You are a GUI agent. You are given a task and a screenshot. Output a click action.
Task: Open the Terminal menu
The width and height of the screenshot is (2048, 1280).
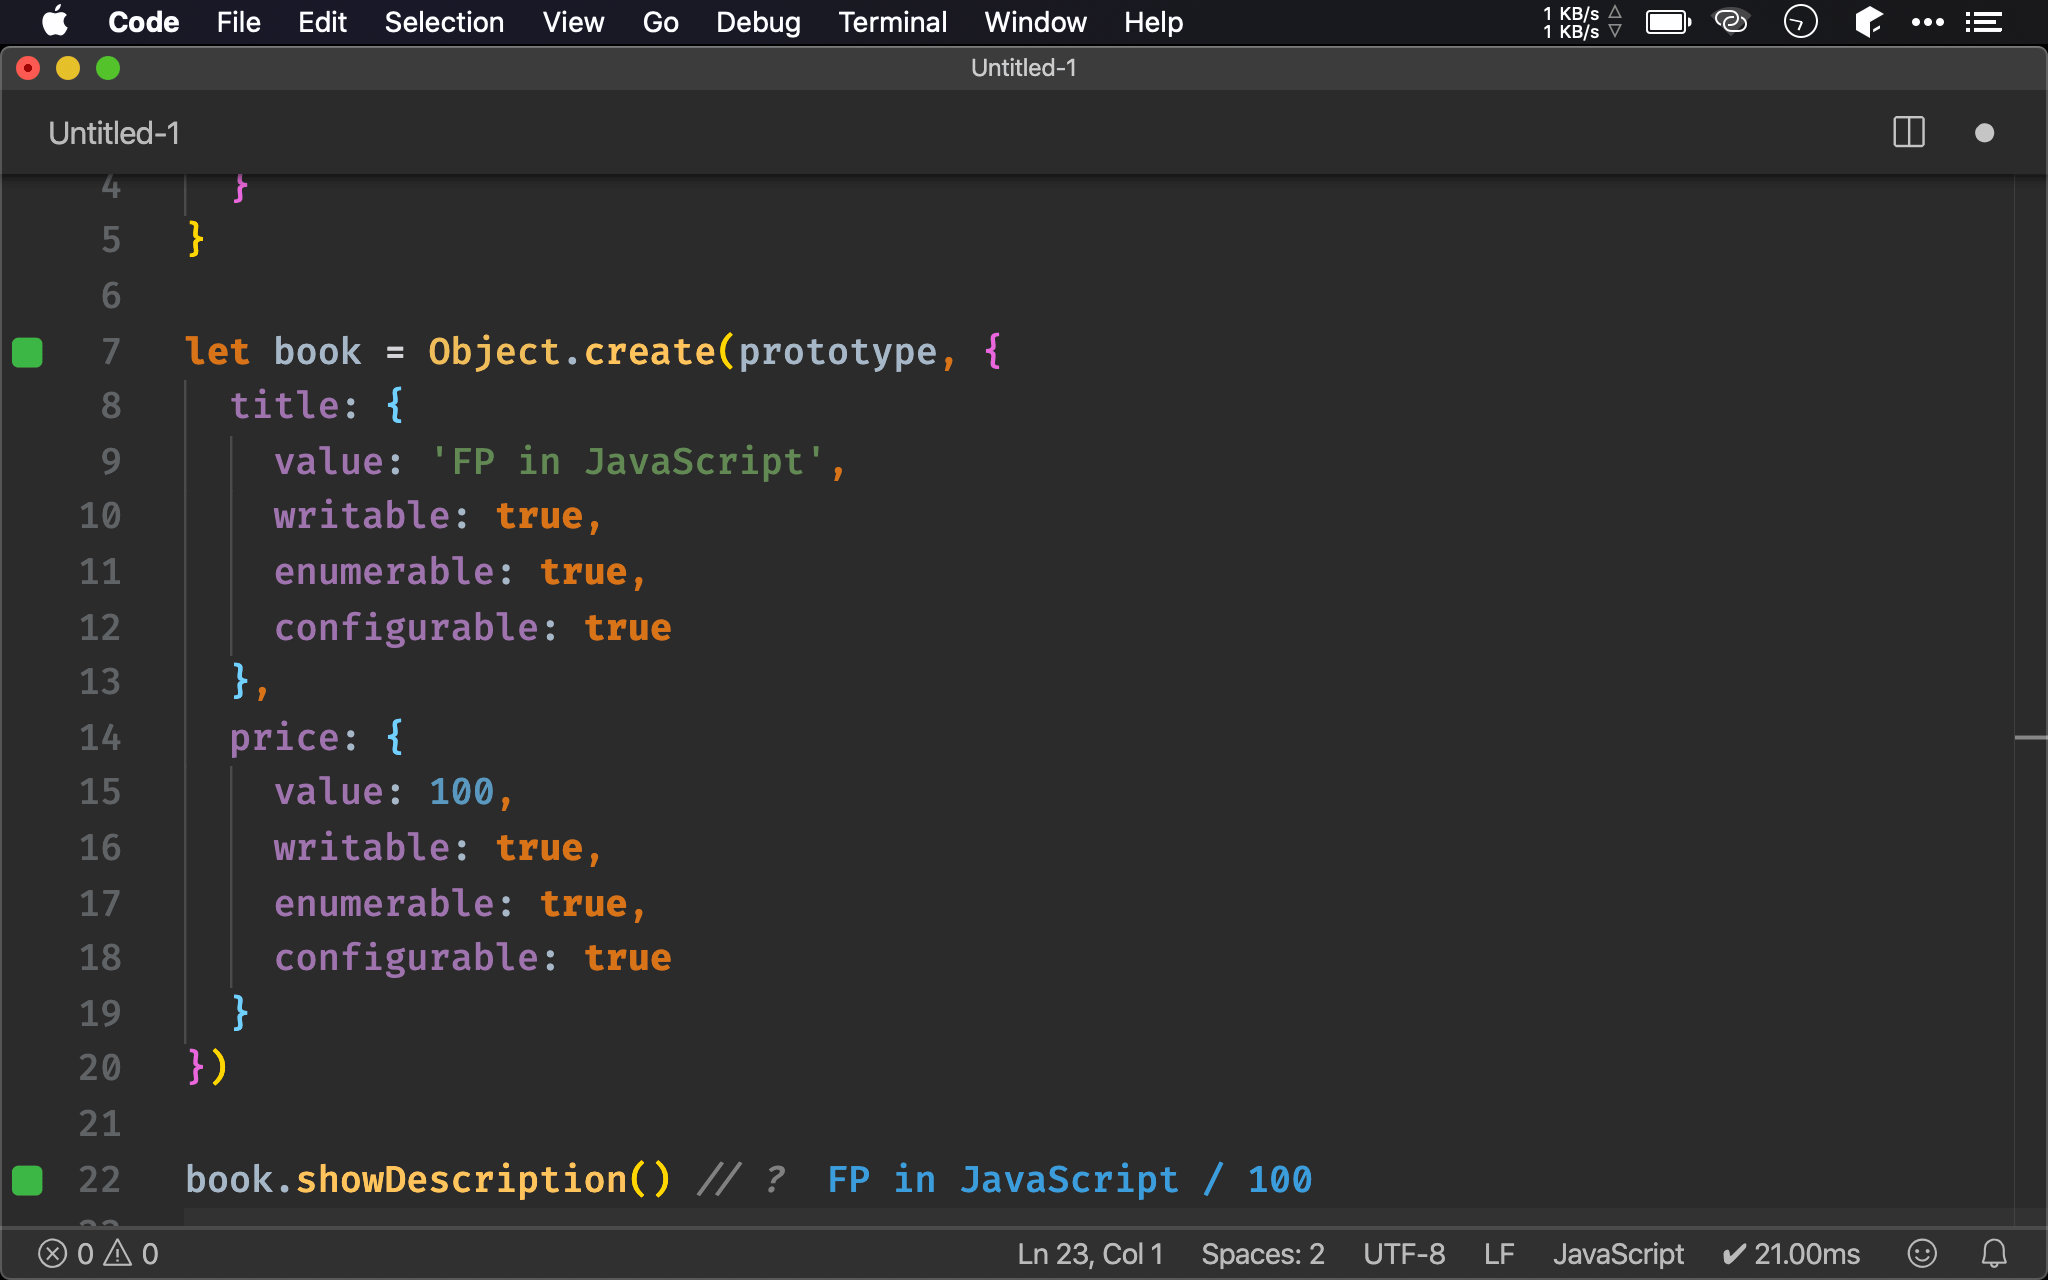point(892,22)
